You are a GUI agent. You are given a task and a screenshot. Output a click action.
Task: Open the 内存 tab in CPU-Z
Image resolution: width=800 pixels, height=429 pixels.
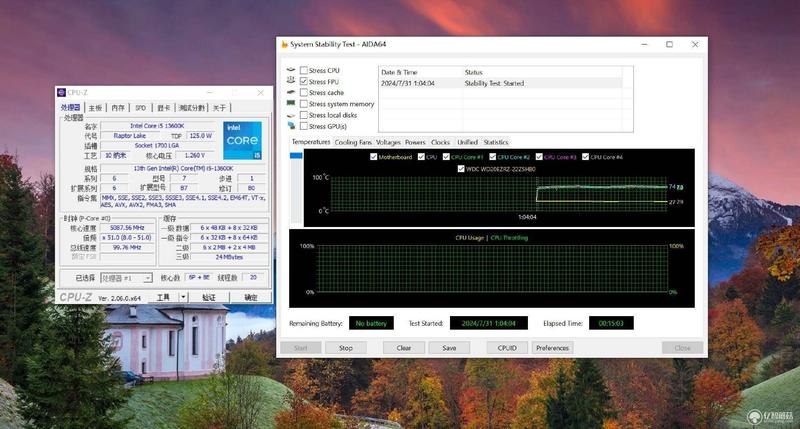click(x=118, y=108)
